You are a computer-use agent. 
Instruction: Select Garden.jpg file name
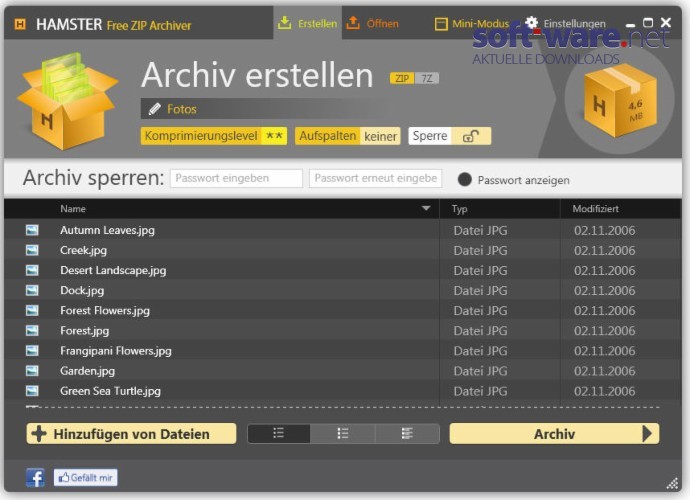[88, 371]
